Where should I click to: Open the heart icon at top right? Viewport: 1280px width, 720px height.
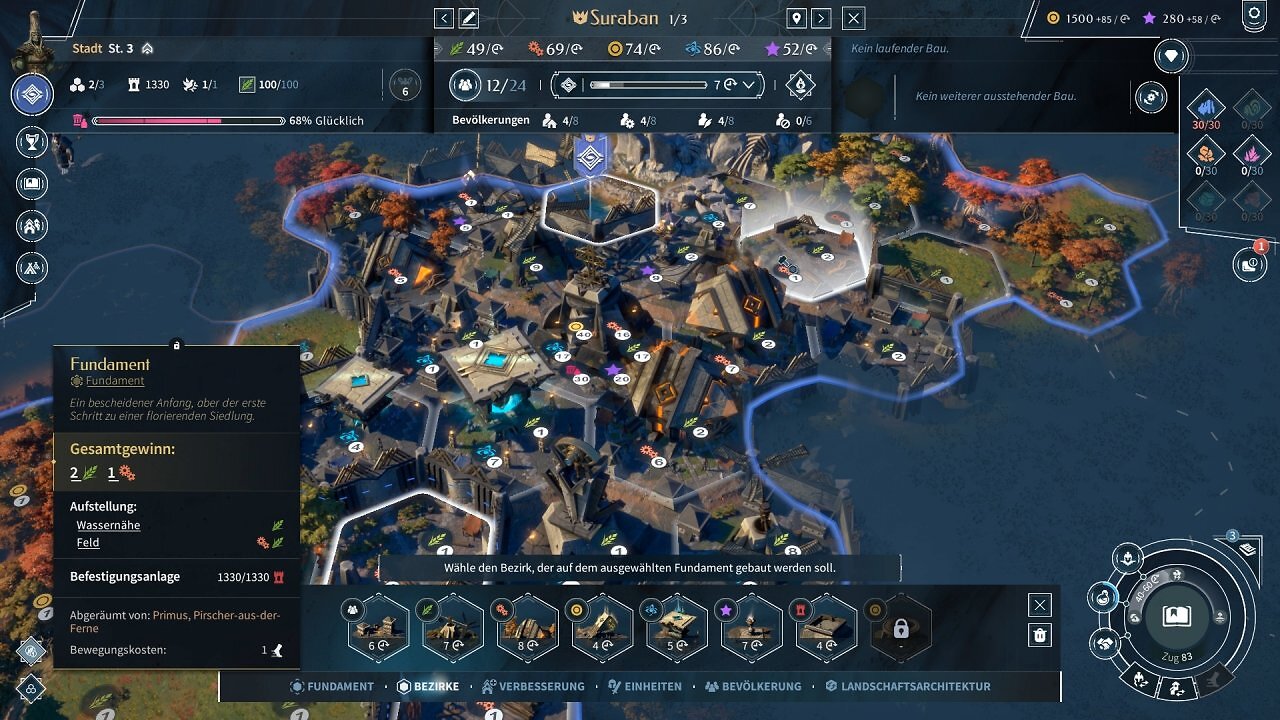pos(1171,56)
